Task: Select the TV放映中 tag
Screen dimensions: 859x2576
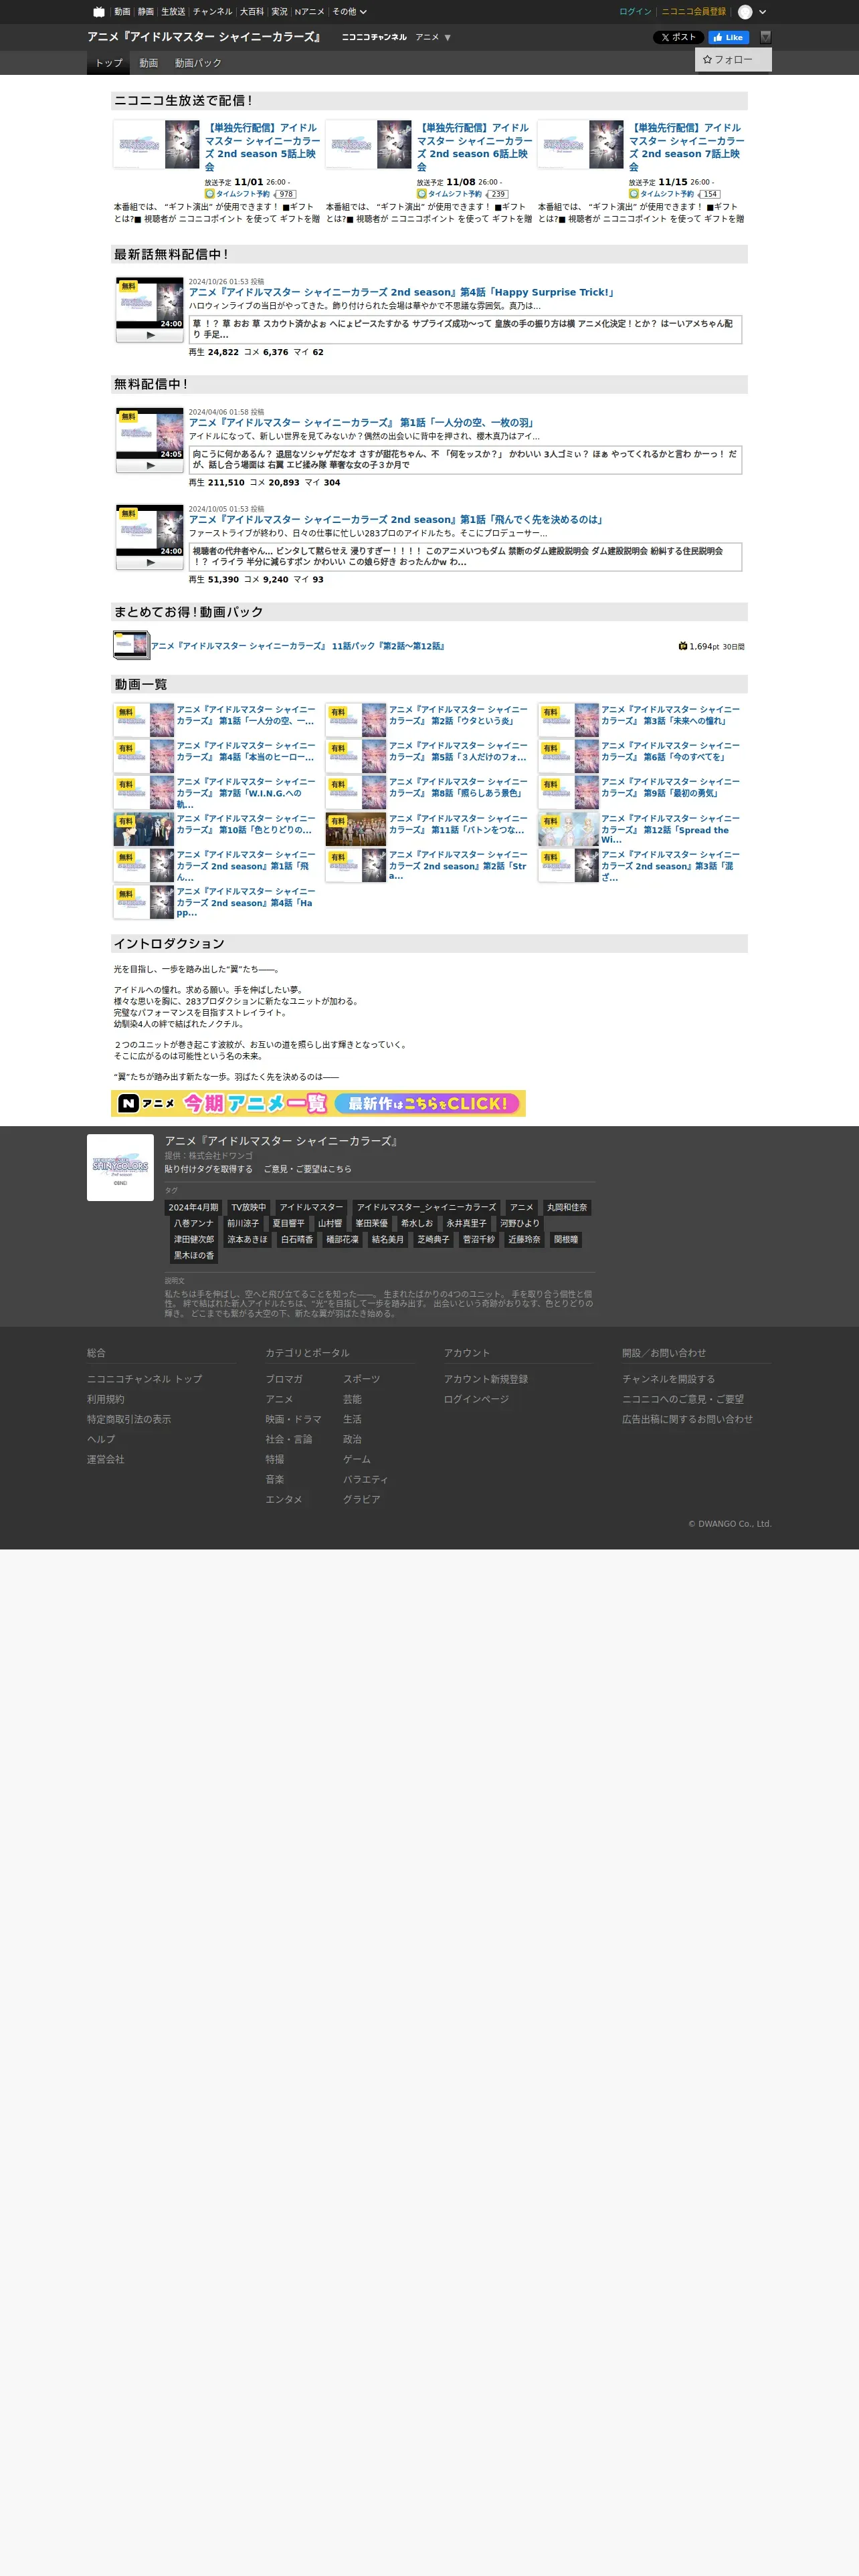Action: (x=249, y=1208)
